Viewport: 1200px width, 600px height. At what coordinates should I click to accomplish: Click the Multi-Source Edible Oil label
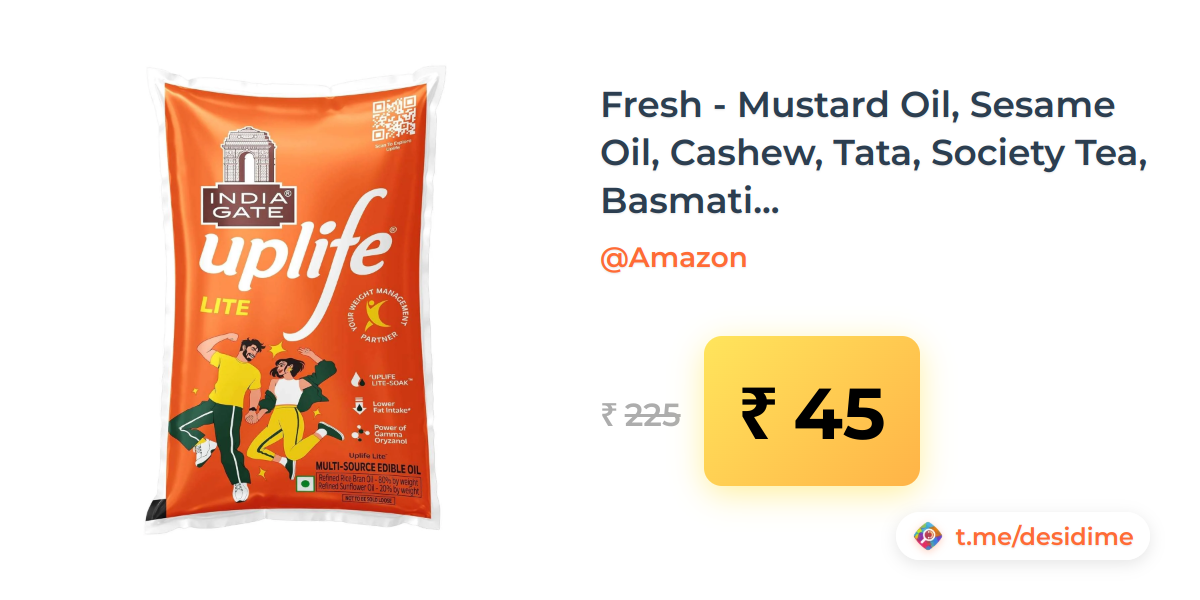pos(367,467)
